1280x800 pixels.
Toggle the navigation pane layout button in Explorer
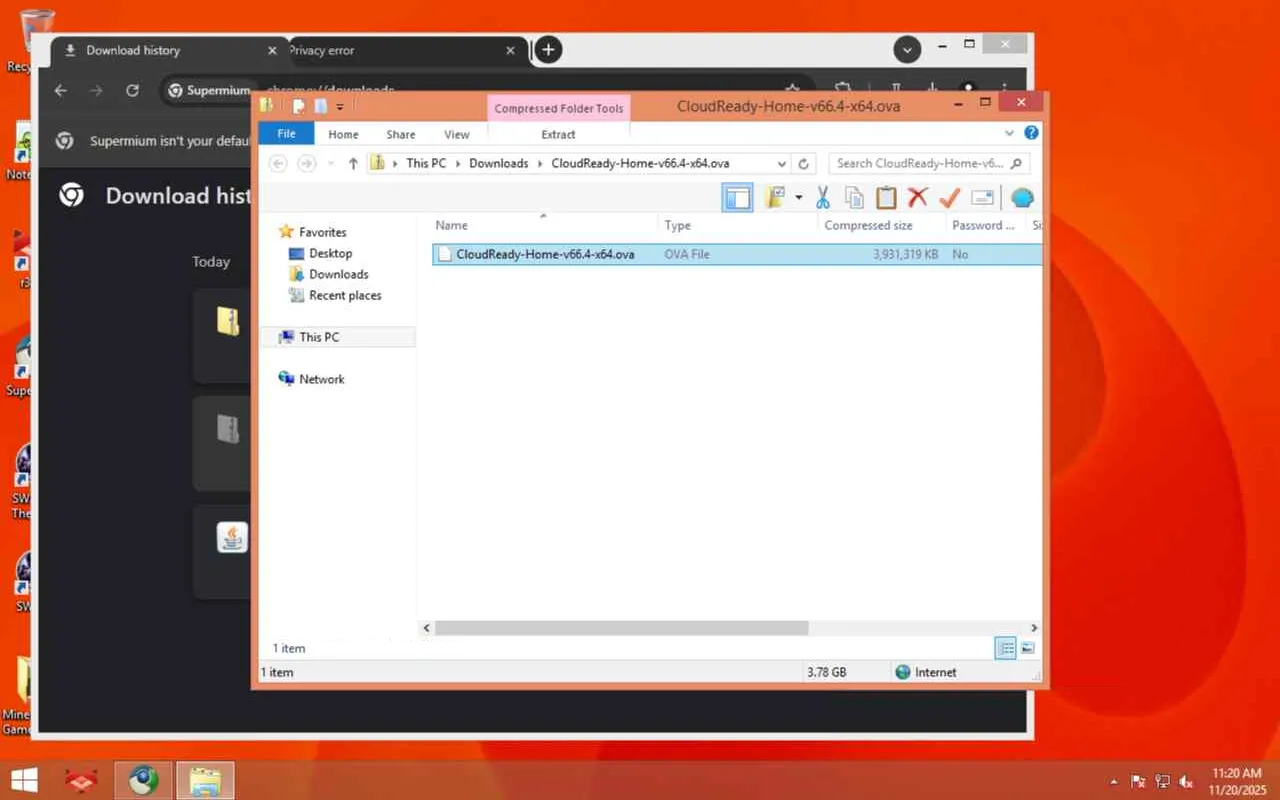click(x=737, y=198)
